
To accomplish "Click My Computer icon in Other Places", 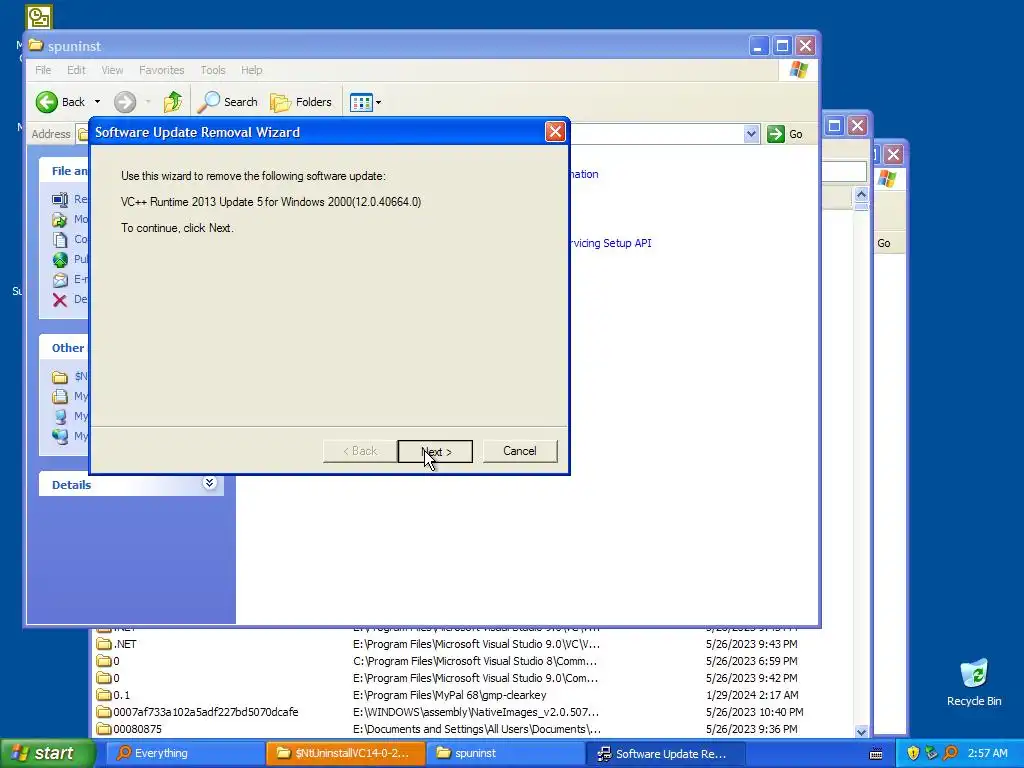I will point(60,416).
